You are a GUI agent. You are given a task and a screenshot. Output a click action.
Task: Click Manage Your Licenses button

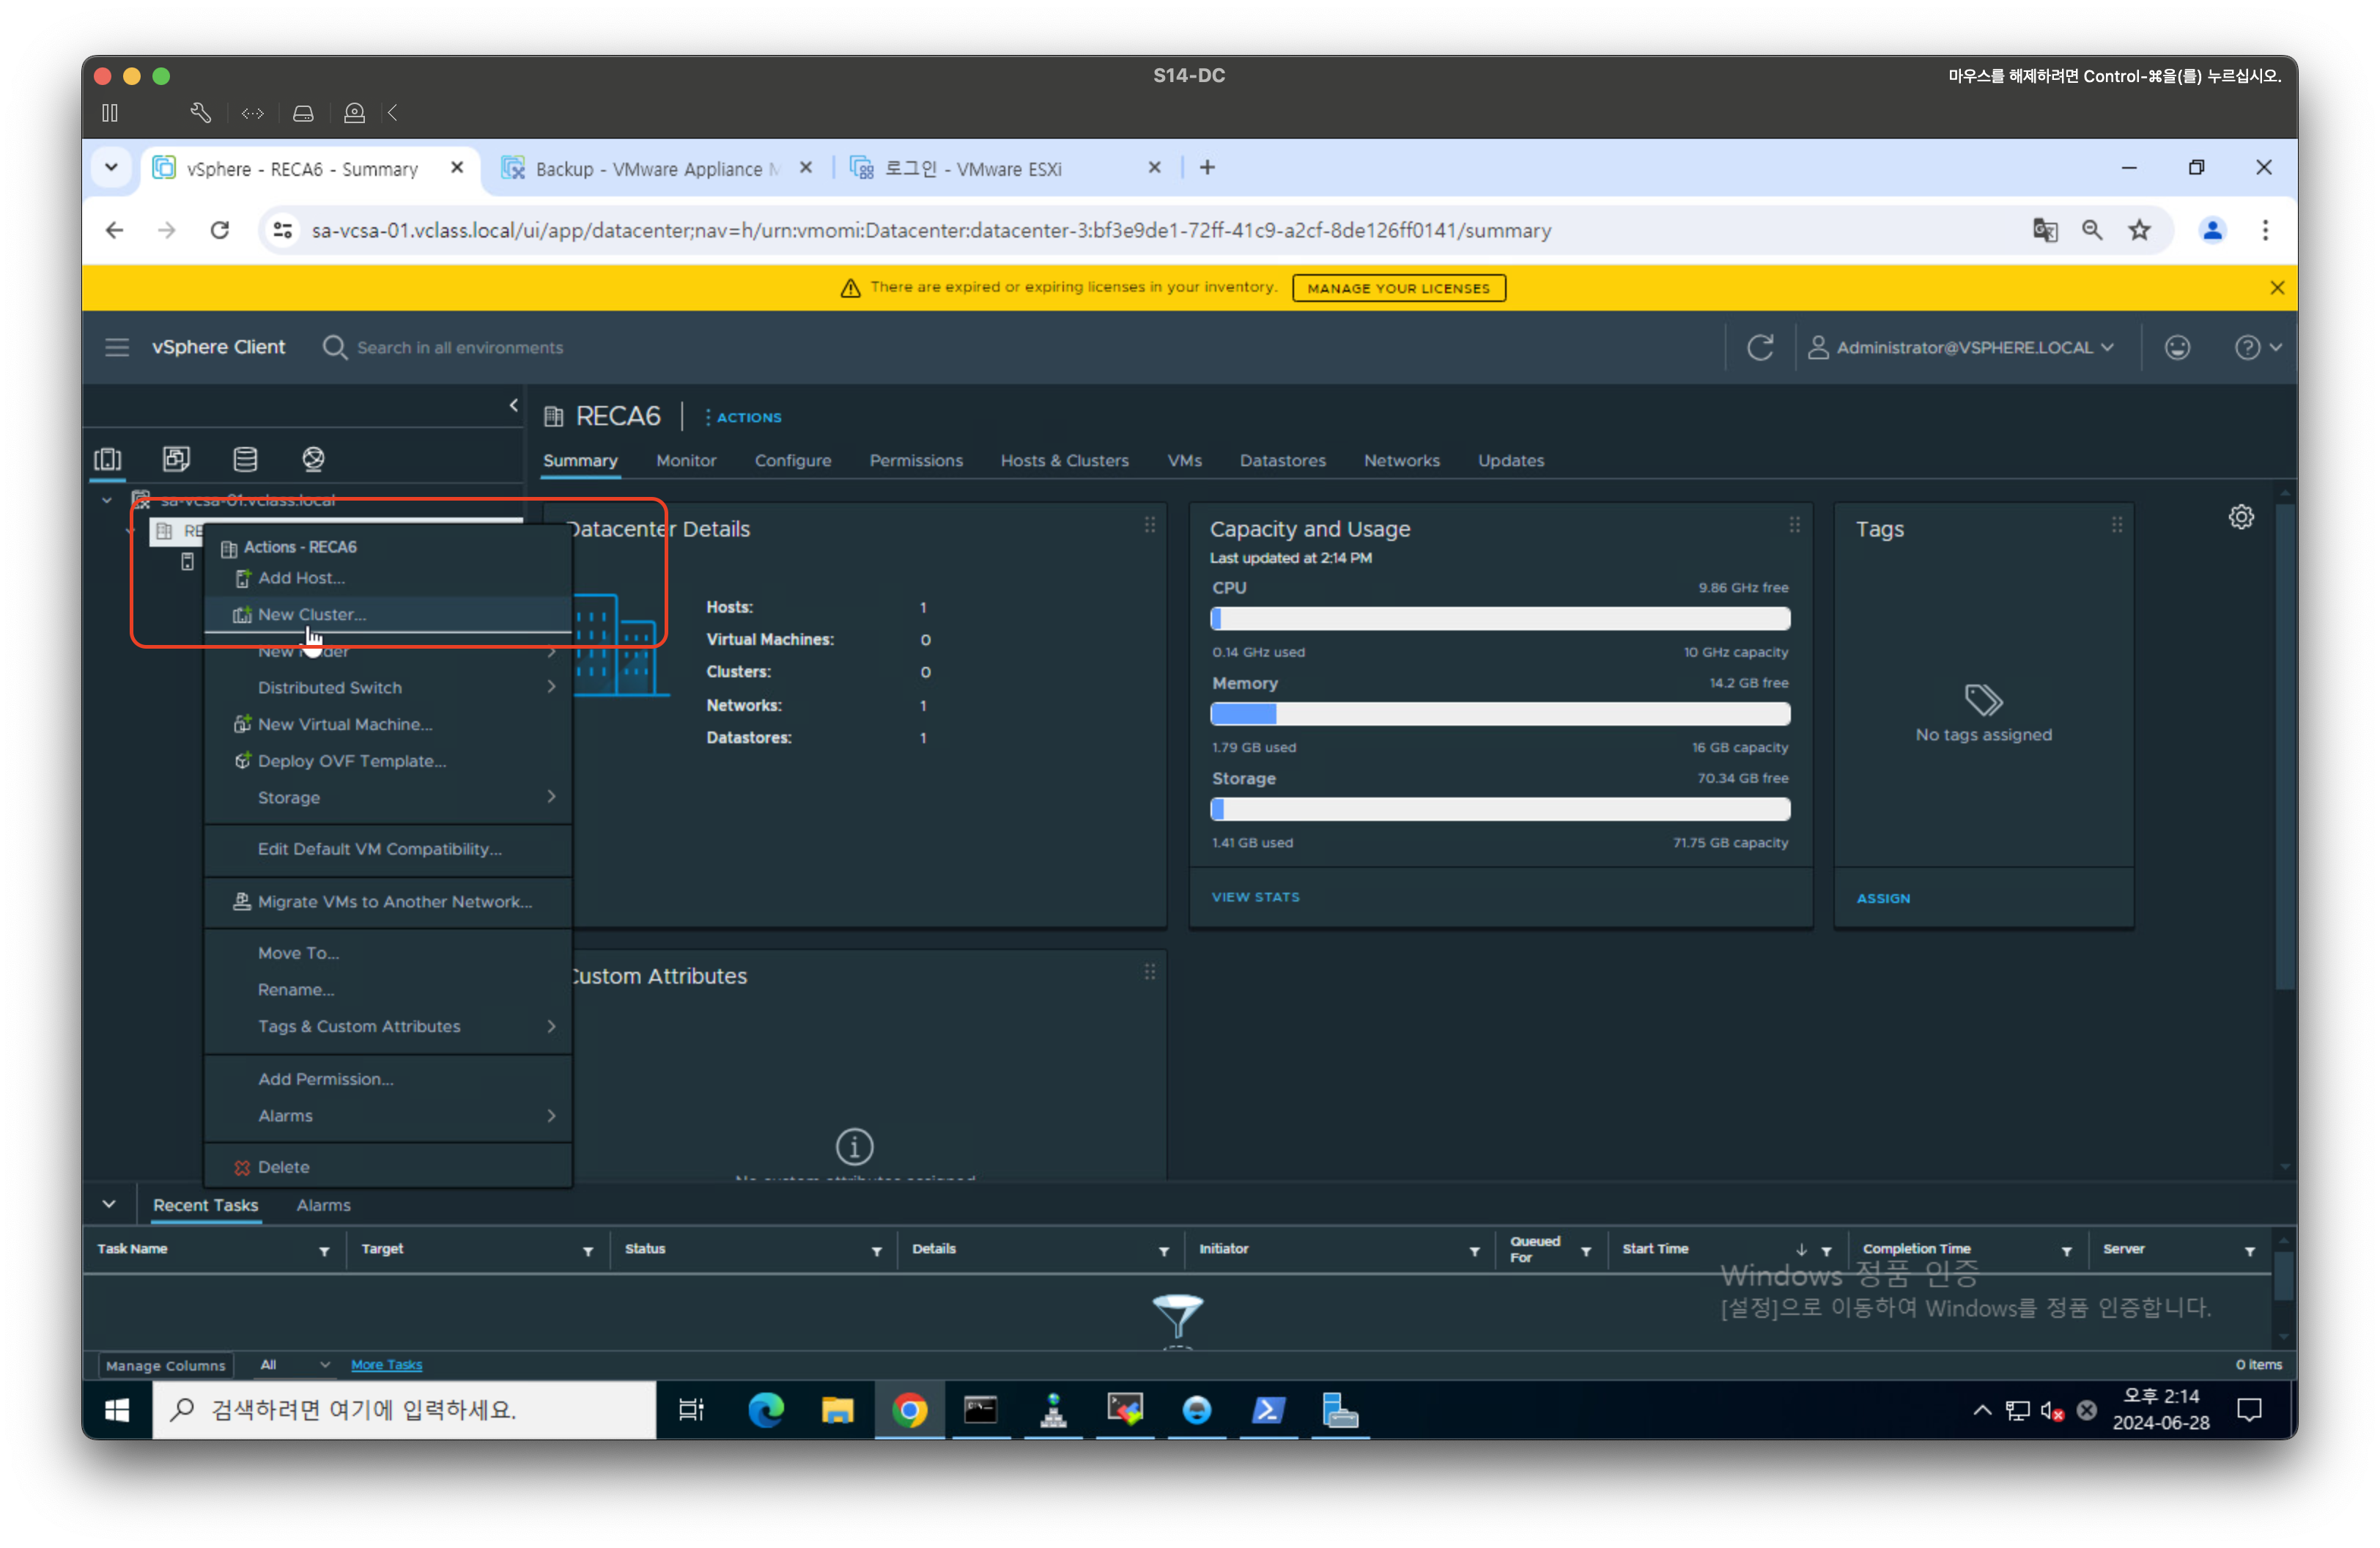pyautogui.click(x=1398, y=288)
